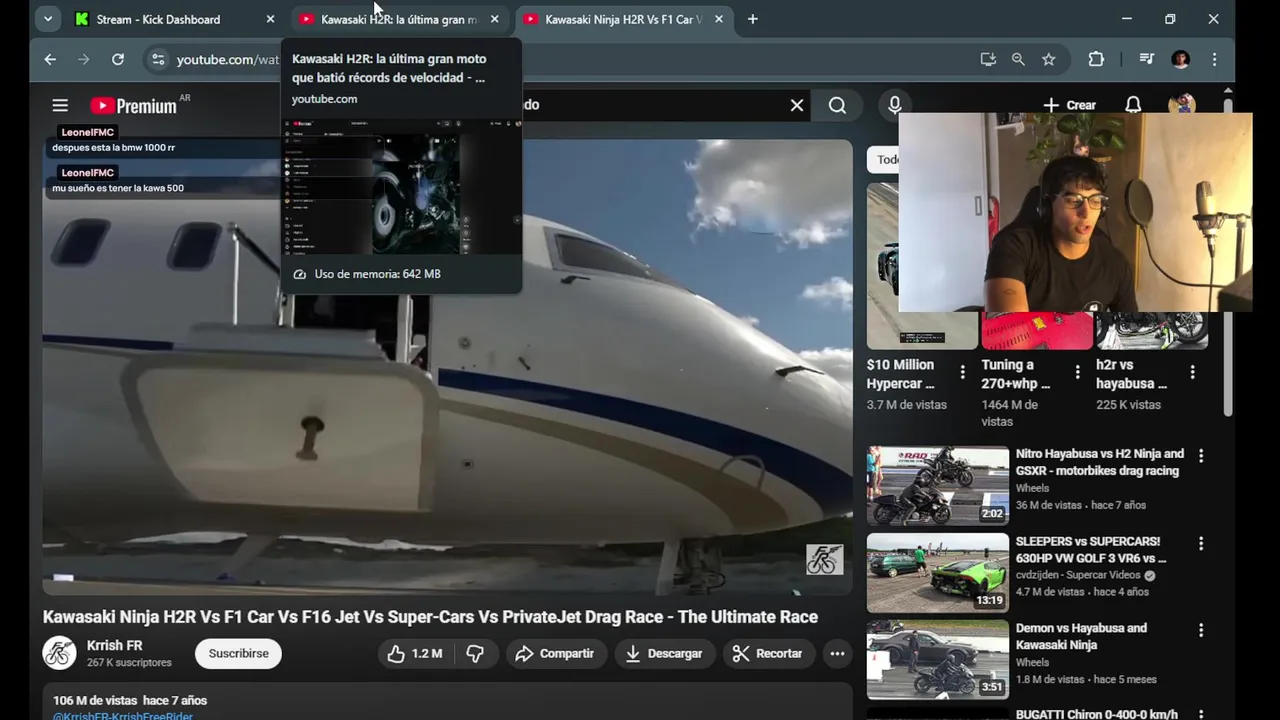This screenshot has height=720, width=1280.
Task: Download the video with Descargar
Action: coord(665,653)
